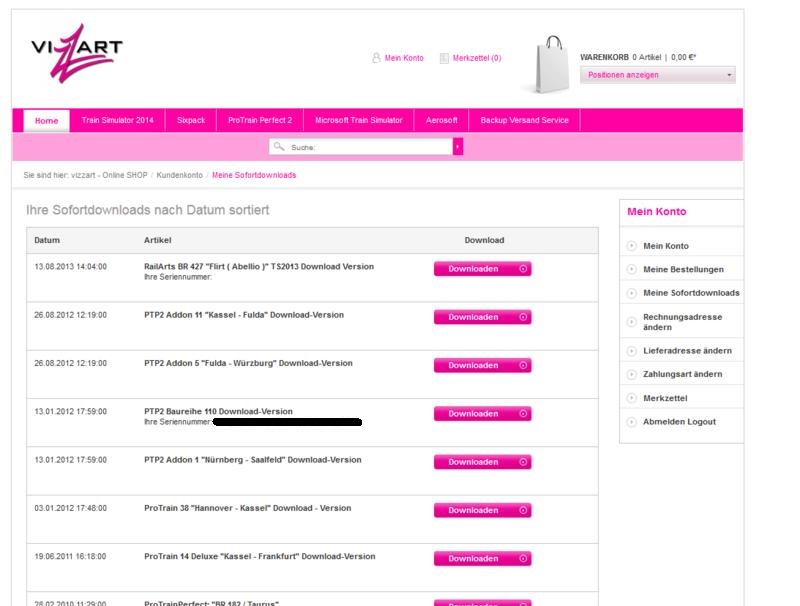Download PTP2 Addon 5 Fulda - Würzburg

483,365
